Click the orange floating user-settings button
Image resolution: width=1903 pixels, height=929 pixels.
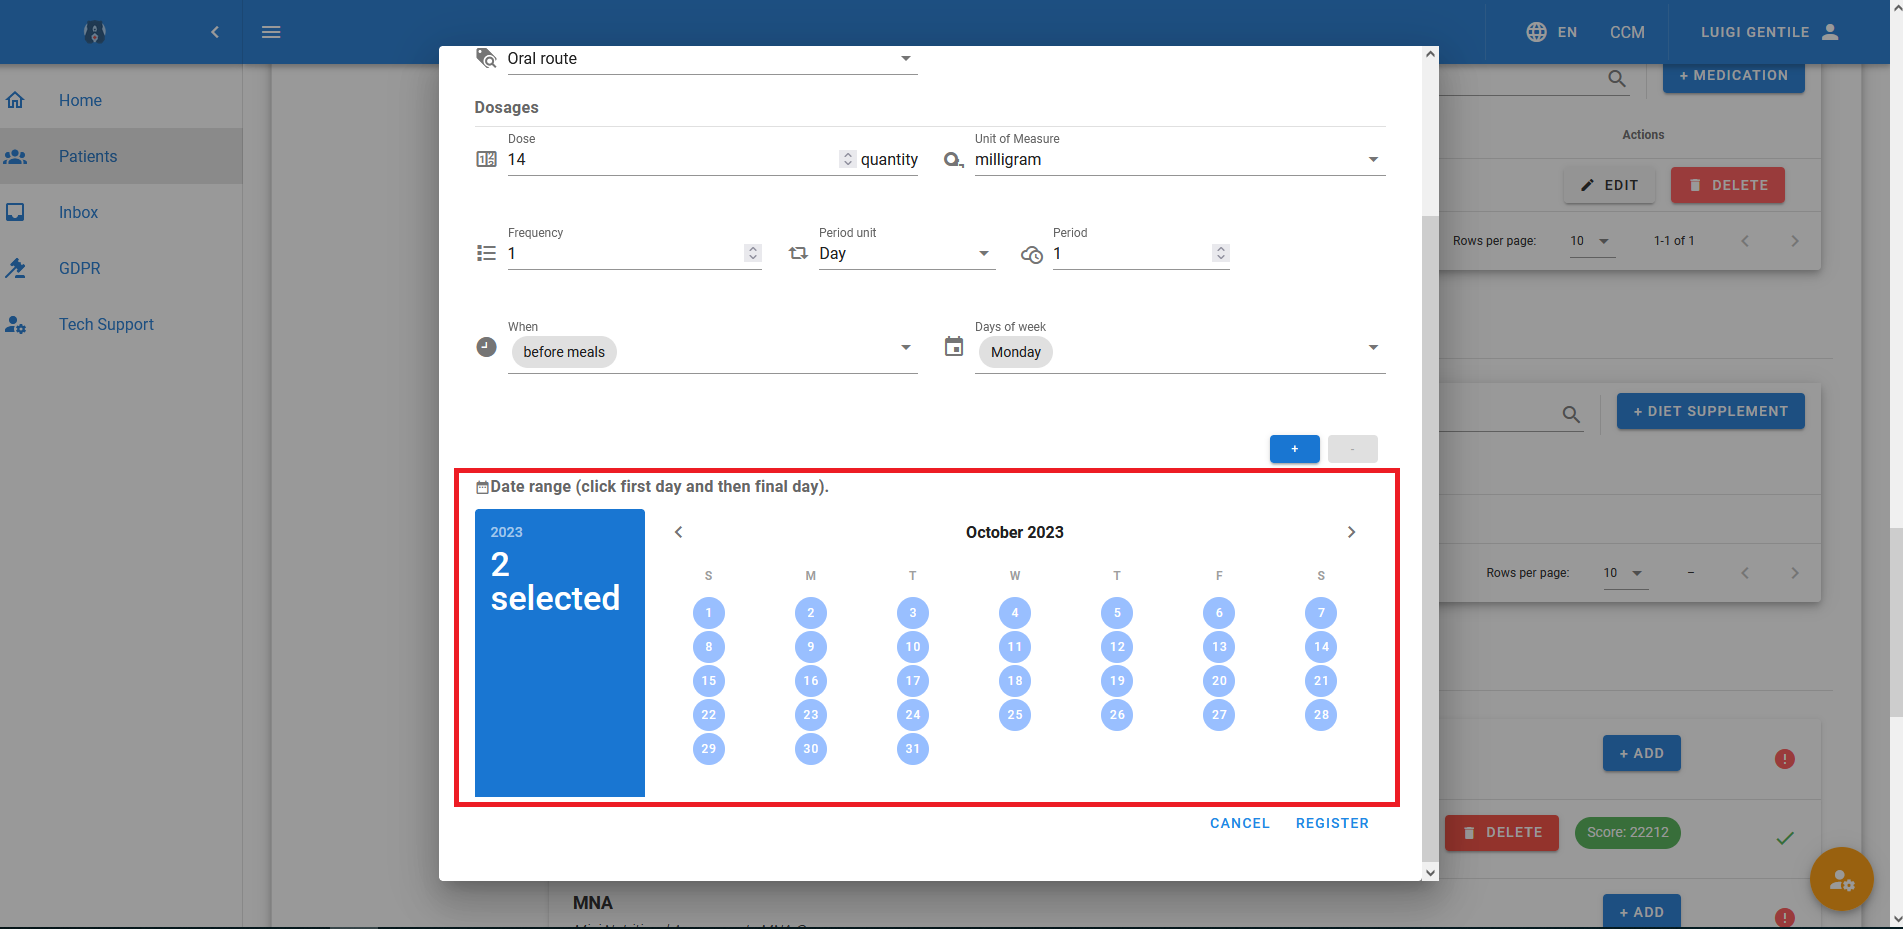[1841, 879]
